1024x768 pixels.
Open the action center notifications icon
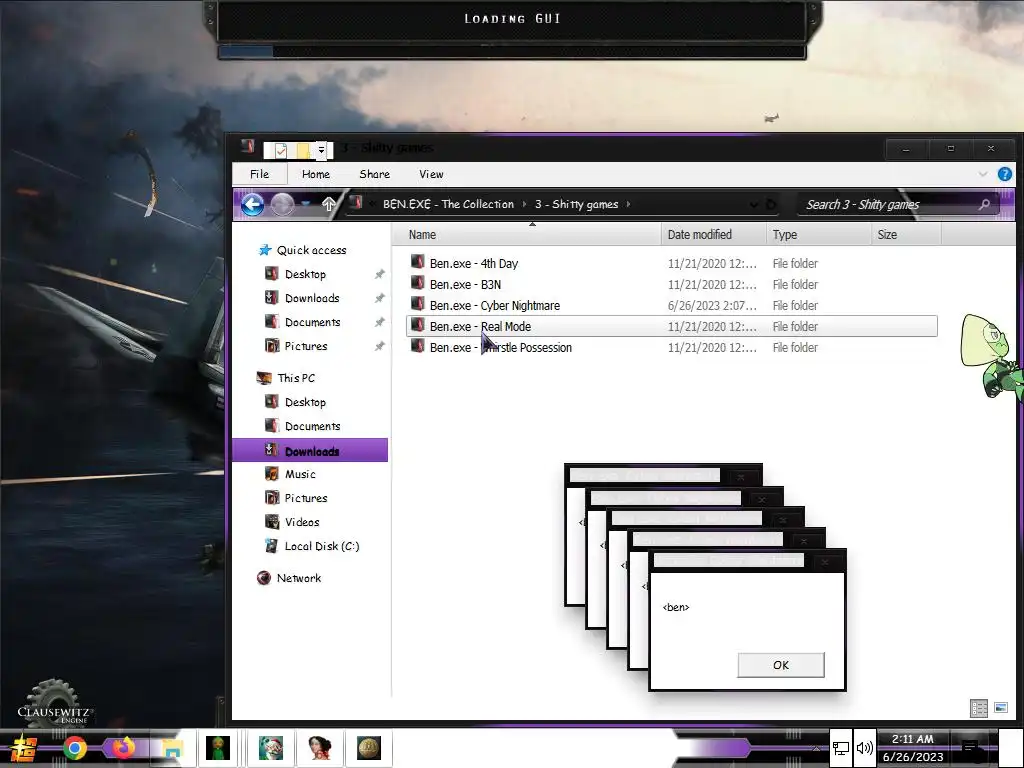click(970, 748)
